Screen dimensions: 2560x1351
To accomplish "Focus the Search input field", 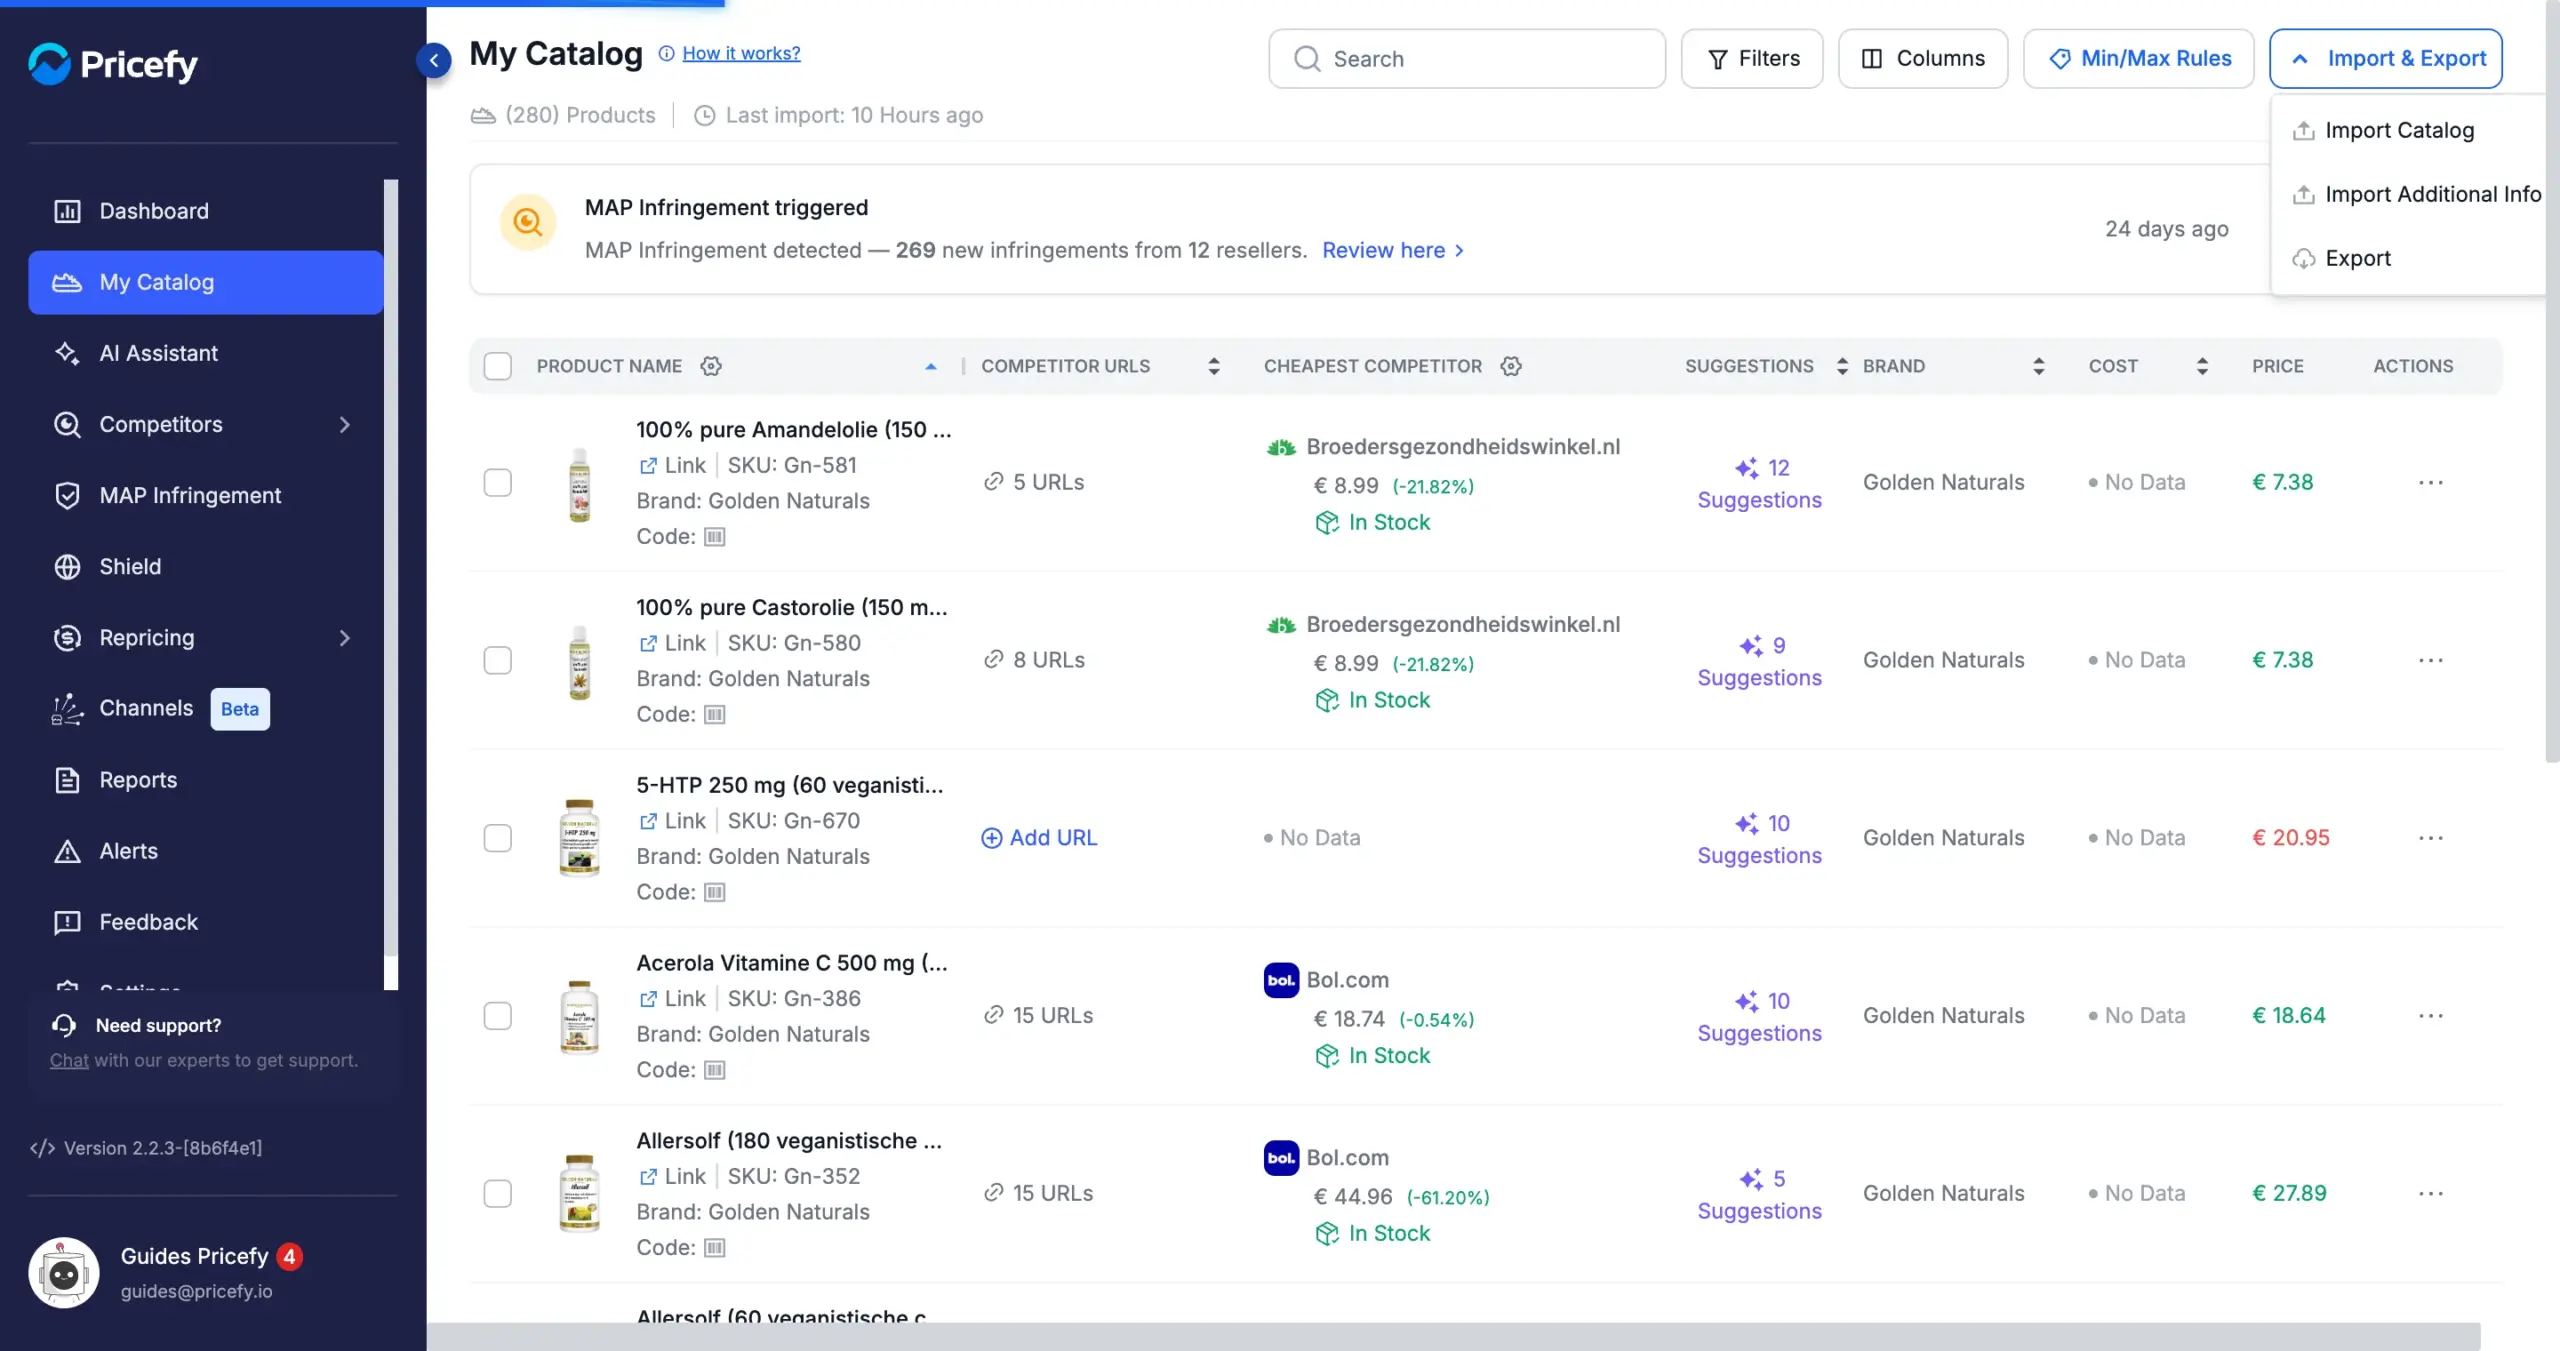I will click(1467, 59).
